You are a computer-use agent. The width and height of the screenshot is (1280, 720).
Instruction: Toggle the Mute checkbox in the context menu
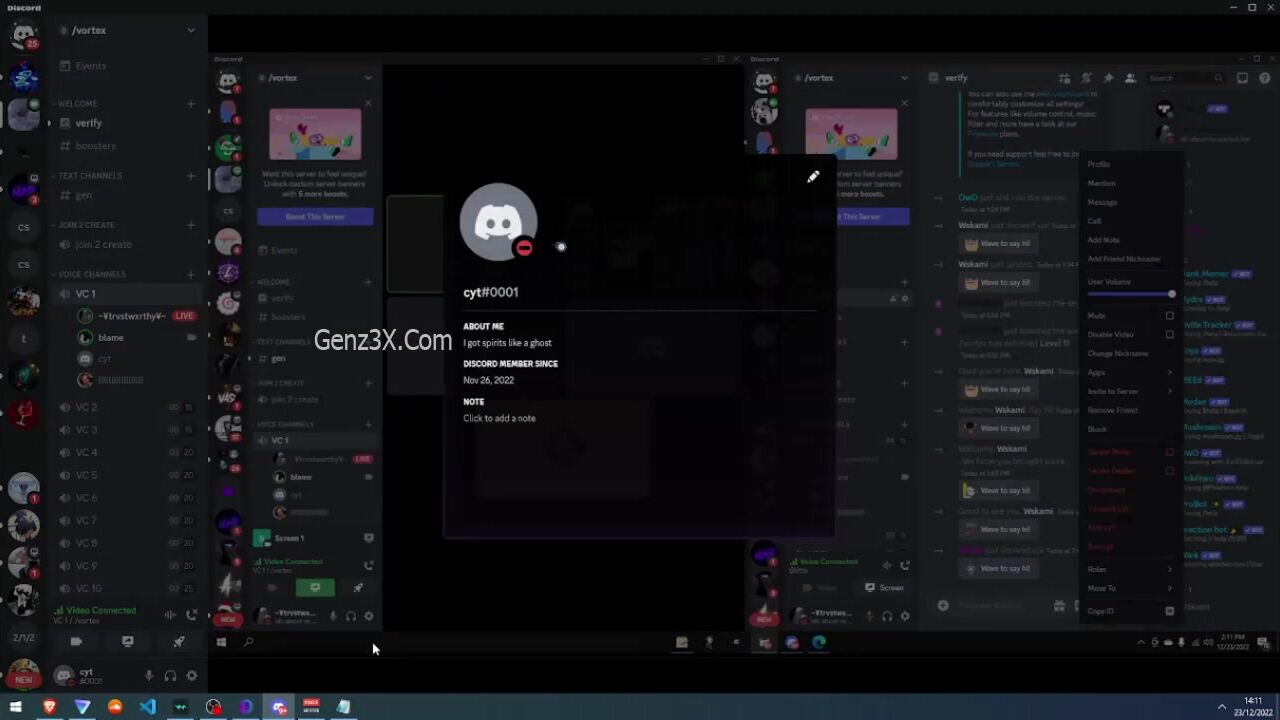click(1170, 316)
